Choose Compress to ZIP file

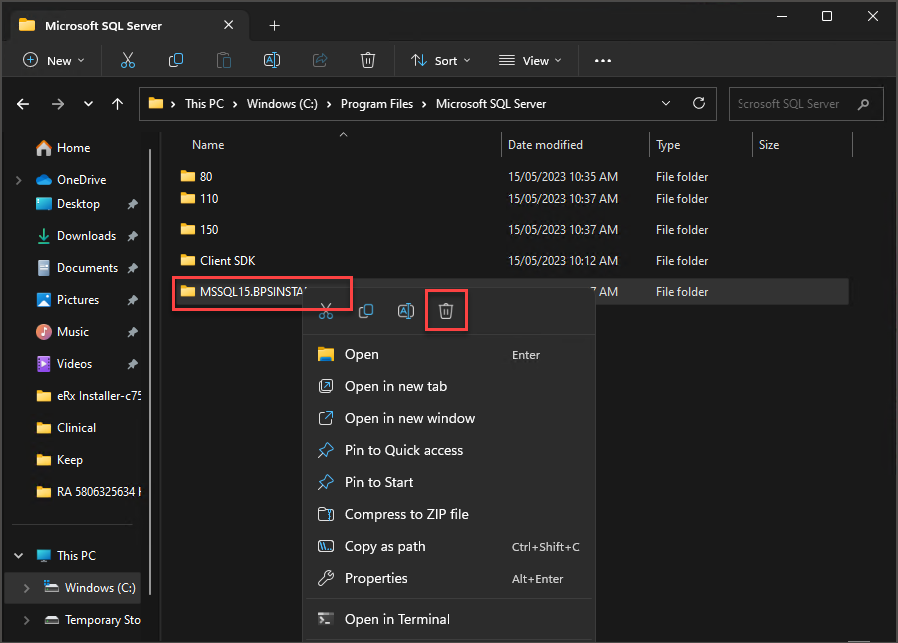tap(449, 515)
